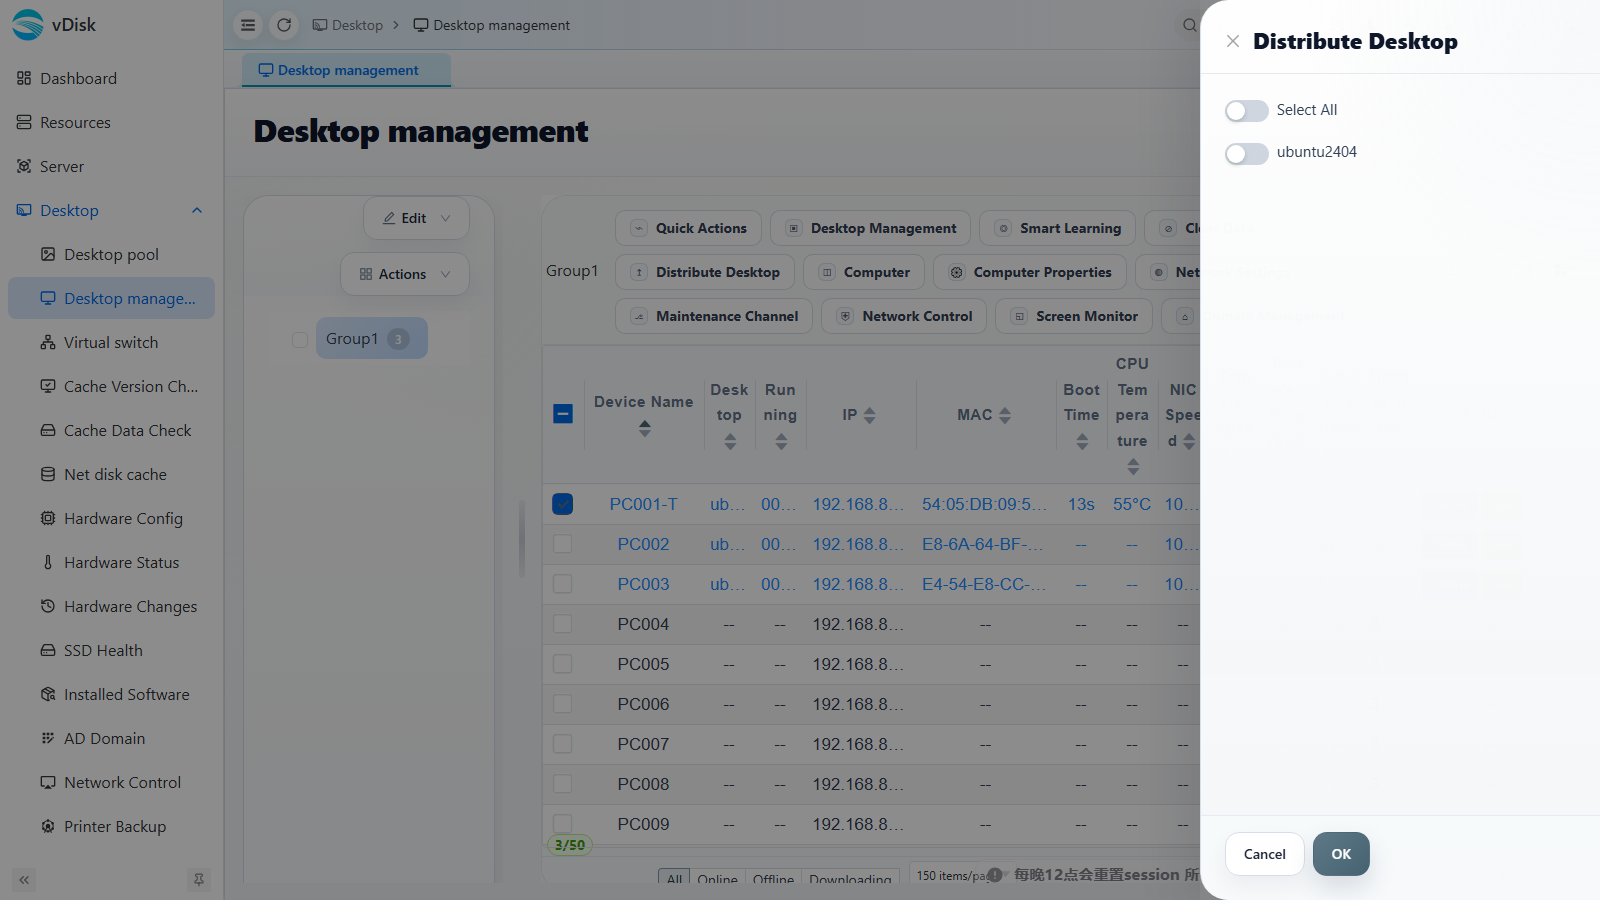Open the Actions dropdown
This screenshot has height=900, width=1600.
[x=405, y=274]
